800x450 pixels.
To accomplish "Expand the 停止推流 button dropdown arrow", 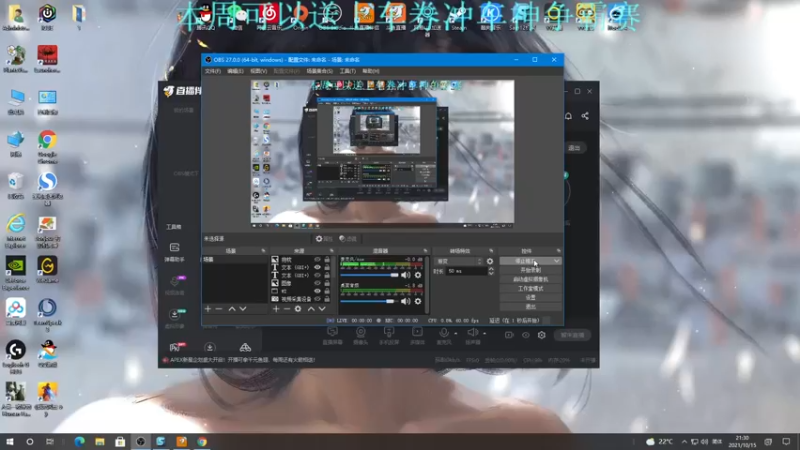I will point(556,261).
